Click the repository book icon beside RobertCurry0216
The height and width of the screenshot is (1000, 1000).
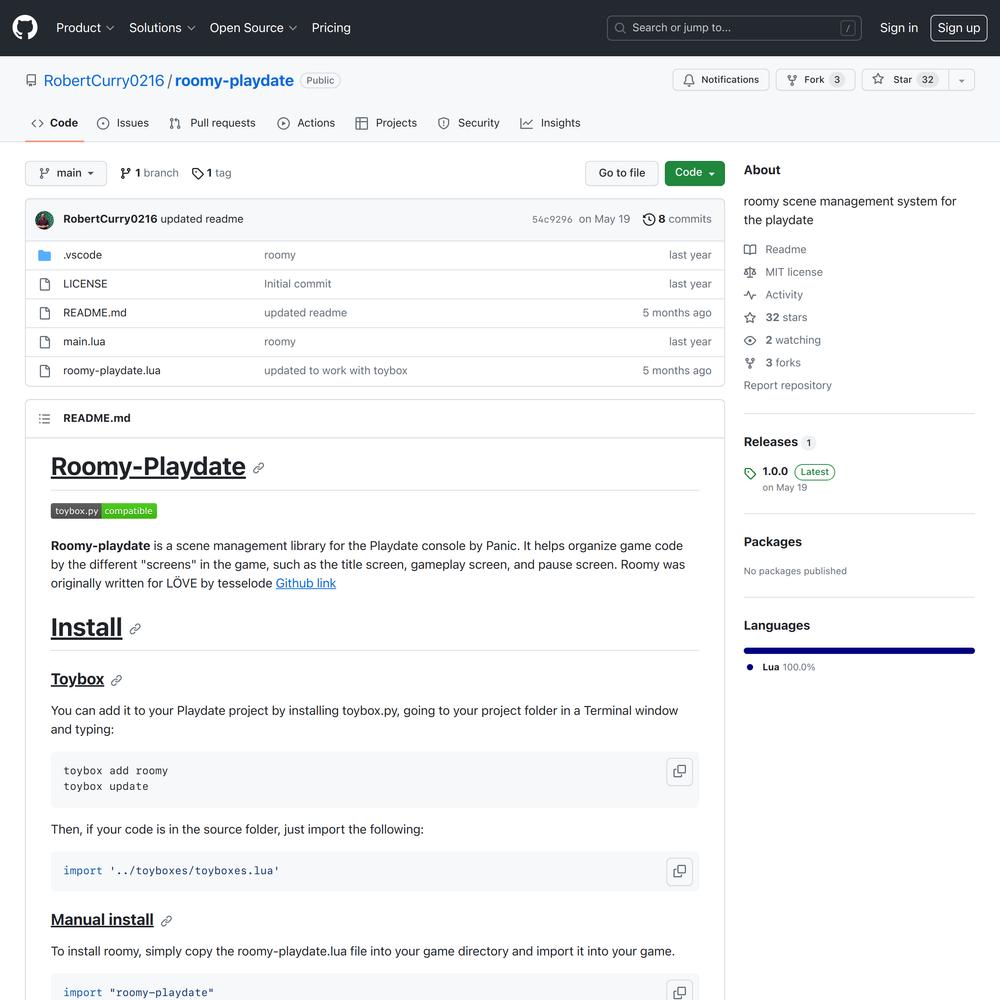(31, 80)
